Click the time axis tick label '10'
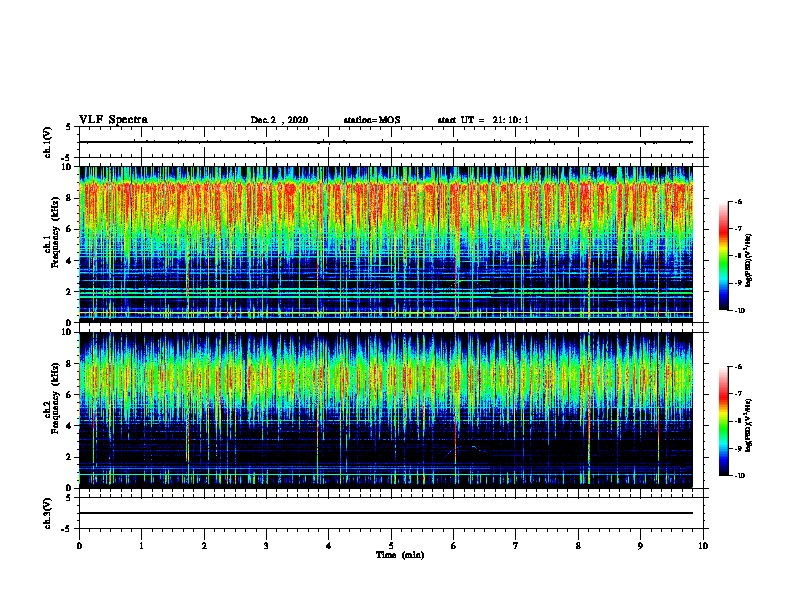792x612 pixels. pos(703,546)
